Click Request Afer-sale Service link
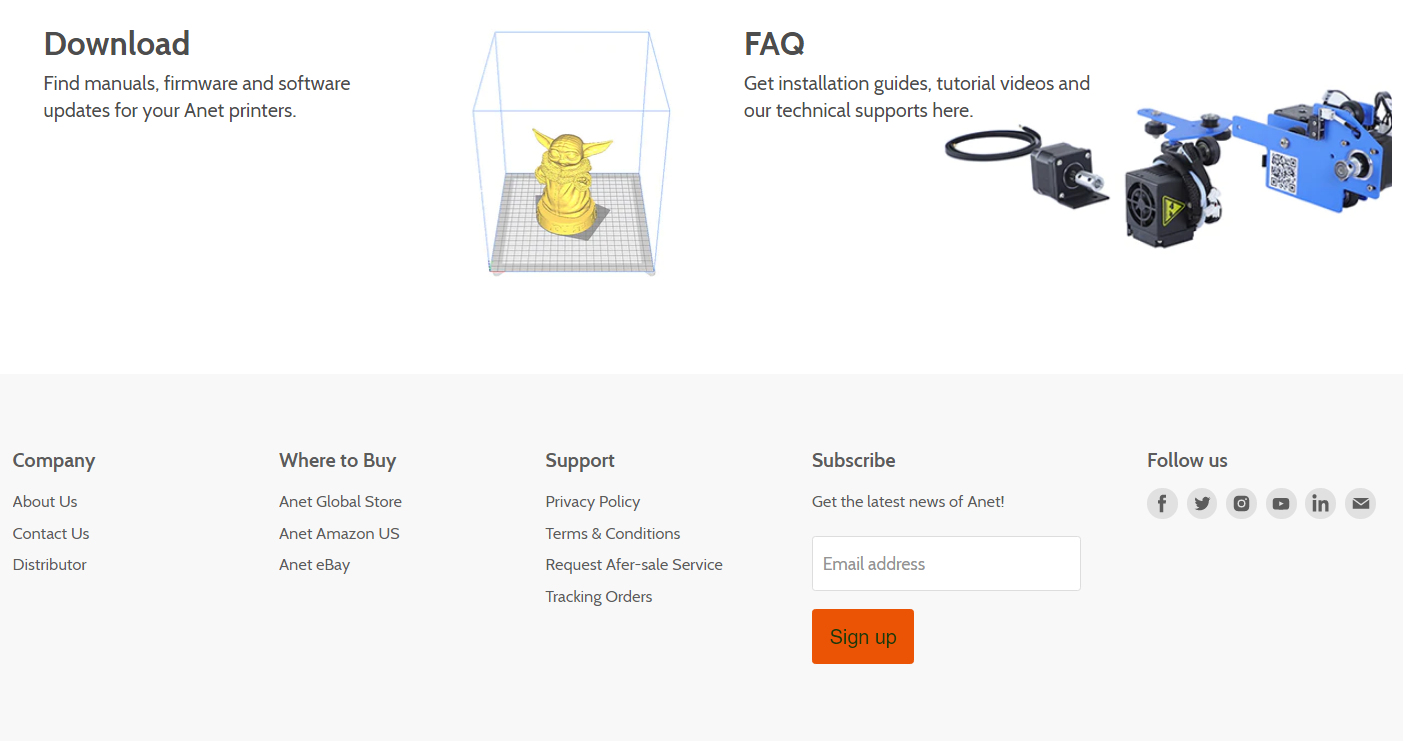 pyautogui.click(x=633, y=565)
